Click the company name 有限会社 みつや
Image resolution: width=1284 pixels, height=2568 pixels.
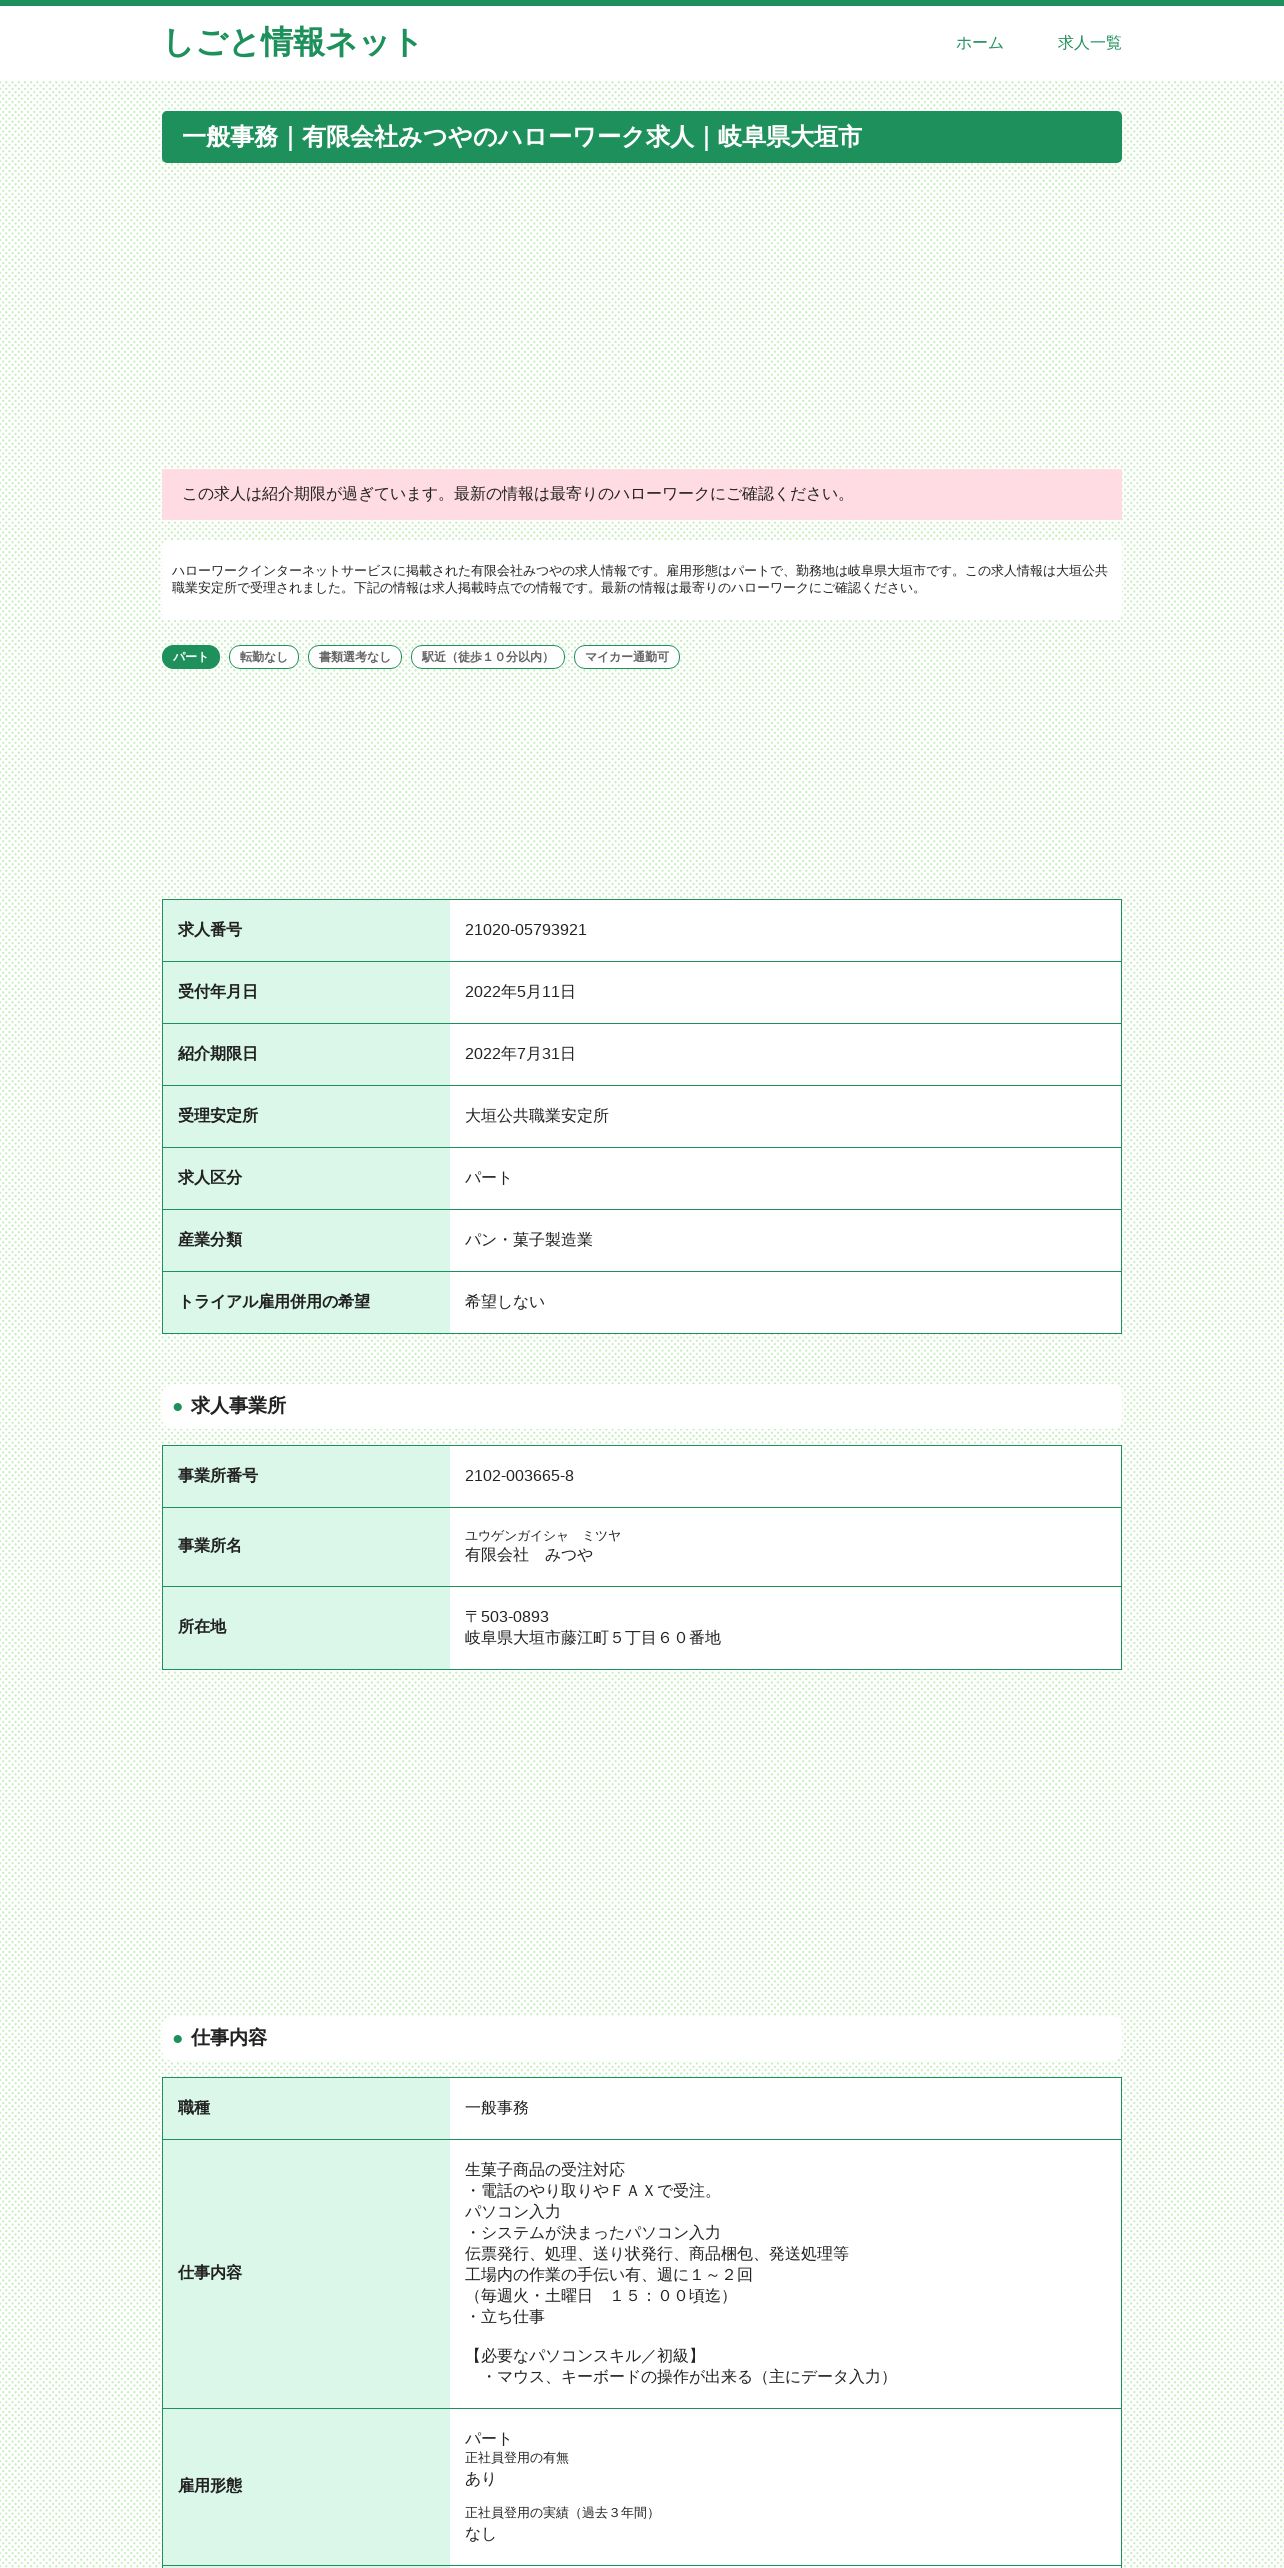pyautogui.click(x=529, y=1555)
